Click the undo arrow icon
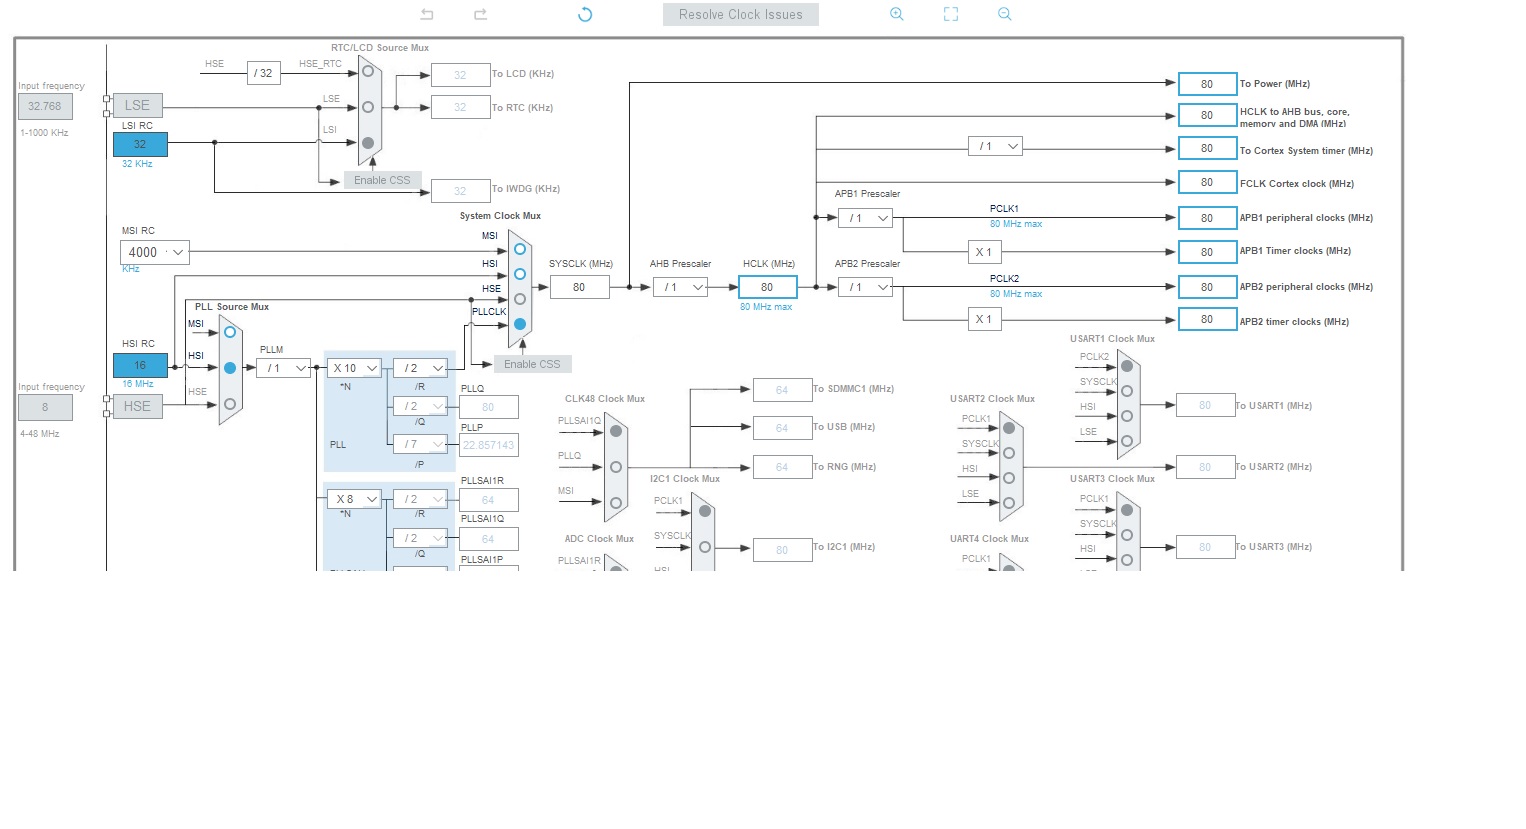The width and height of the screenshot is (1526, 829). click(427, 14)
